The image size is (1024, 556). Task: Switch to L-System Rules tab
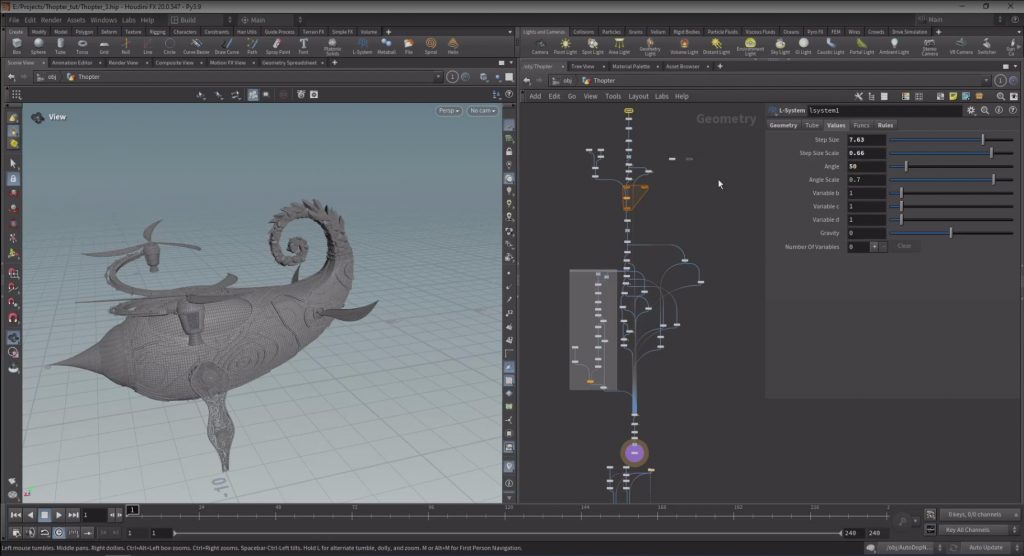point(885,125)
